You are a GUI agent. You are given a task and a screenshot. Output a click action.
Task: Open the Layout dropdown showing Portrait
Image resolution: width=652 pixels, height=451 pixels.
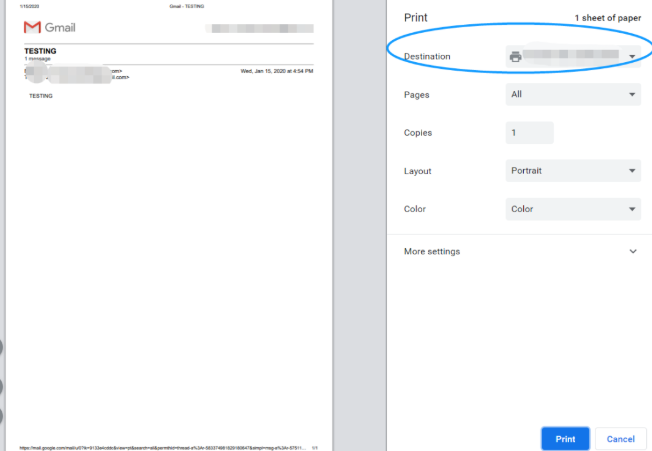[573, 171]
